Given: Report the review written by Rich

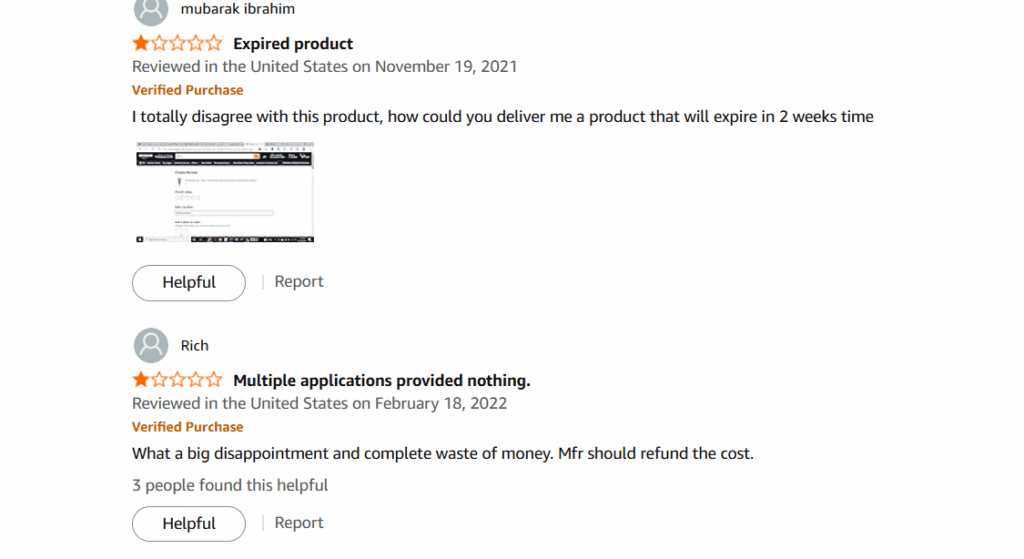Looking at the screenshot, I should (x=298, y=522).
